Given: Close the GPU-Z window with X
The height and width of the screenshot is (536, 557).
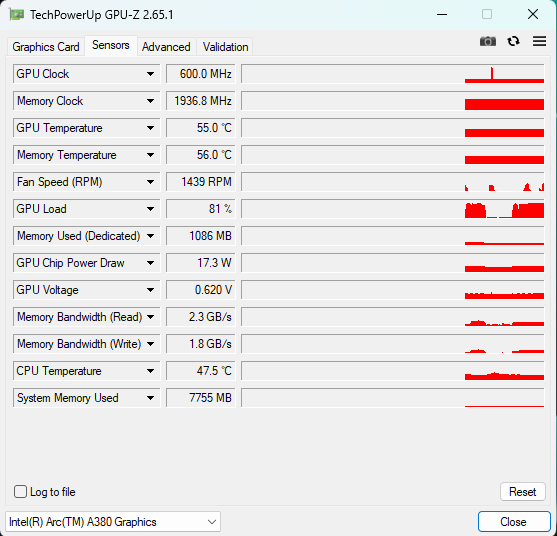Looking at the screenshot, I should click(533, 15).
